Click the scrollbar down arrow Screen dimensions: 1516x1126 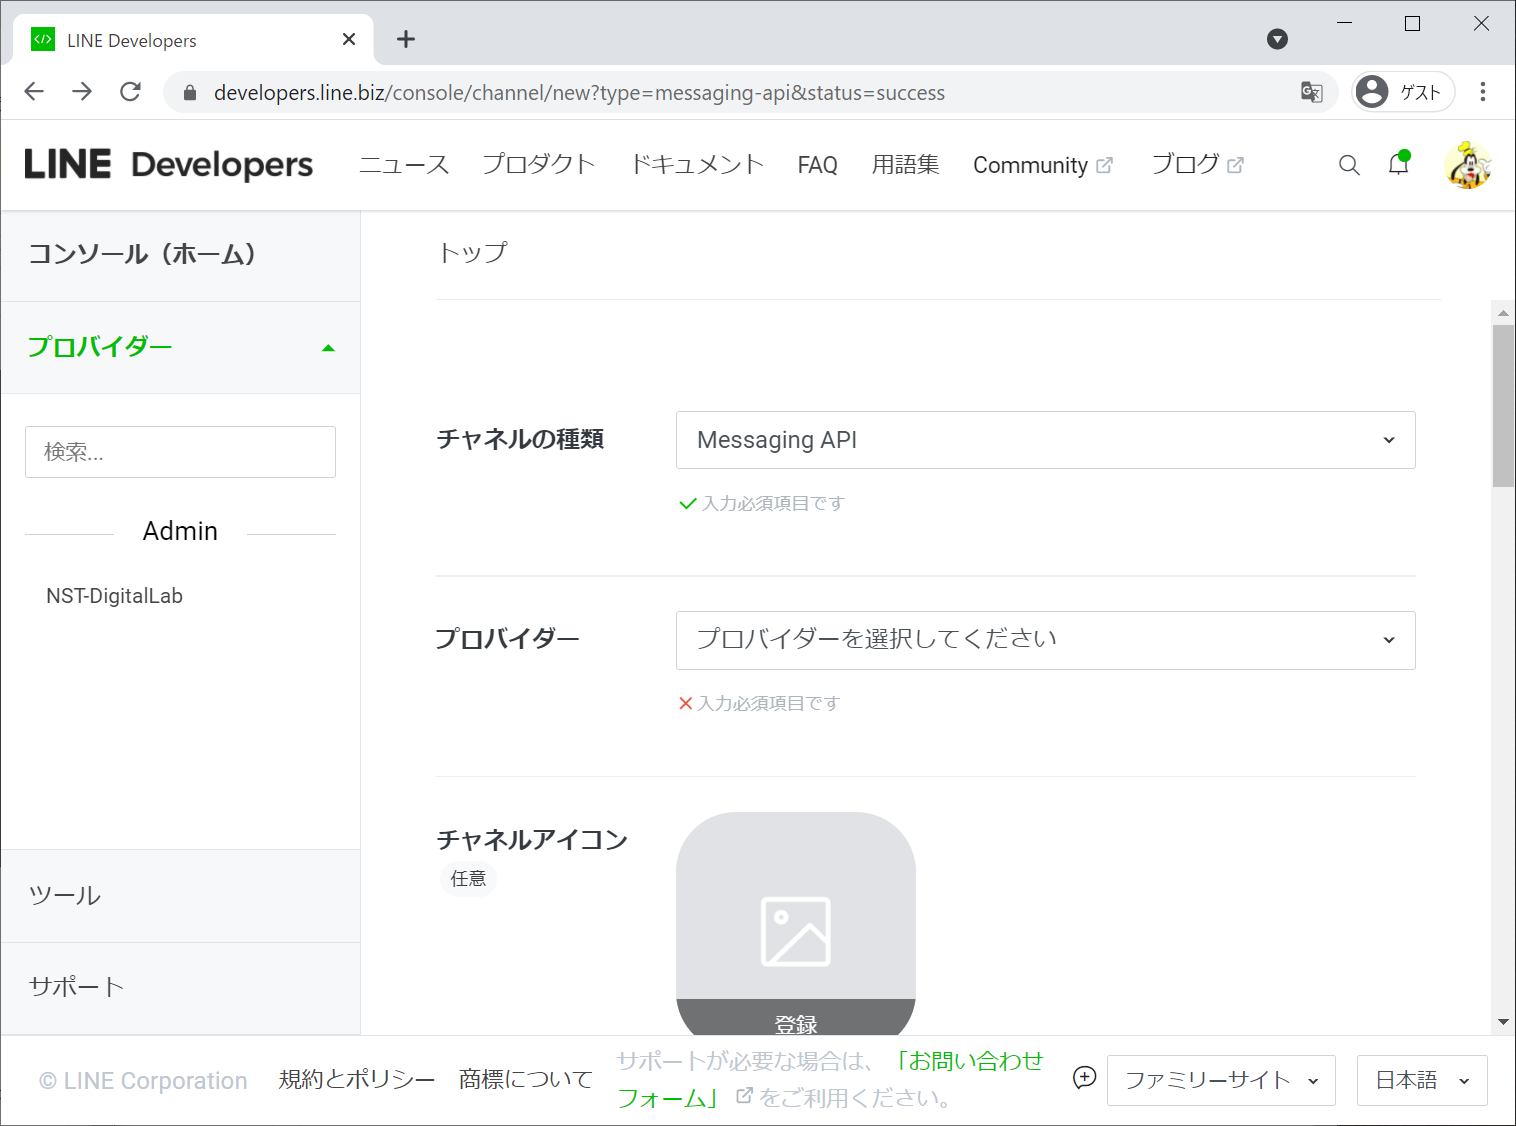[1503, 1022]
